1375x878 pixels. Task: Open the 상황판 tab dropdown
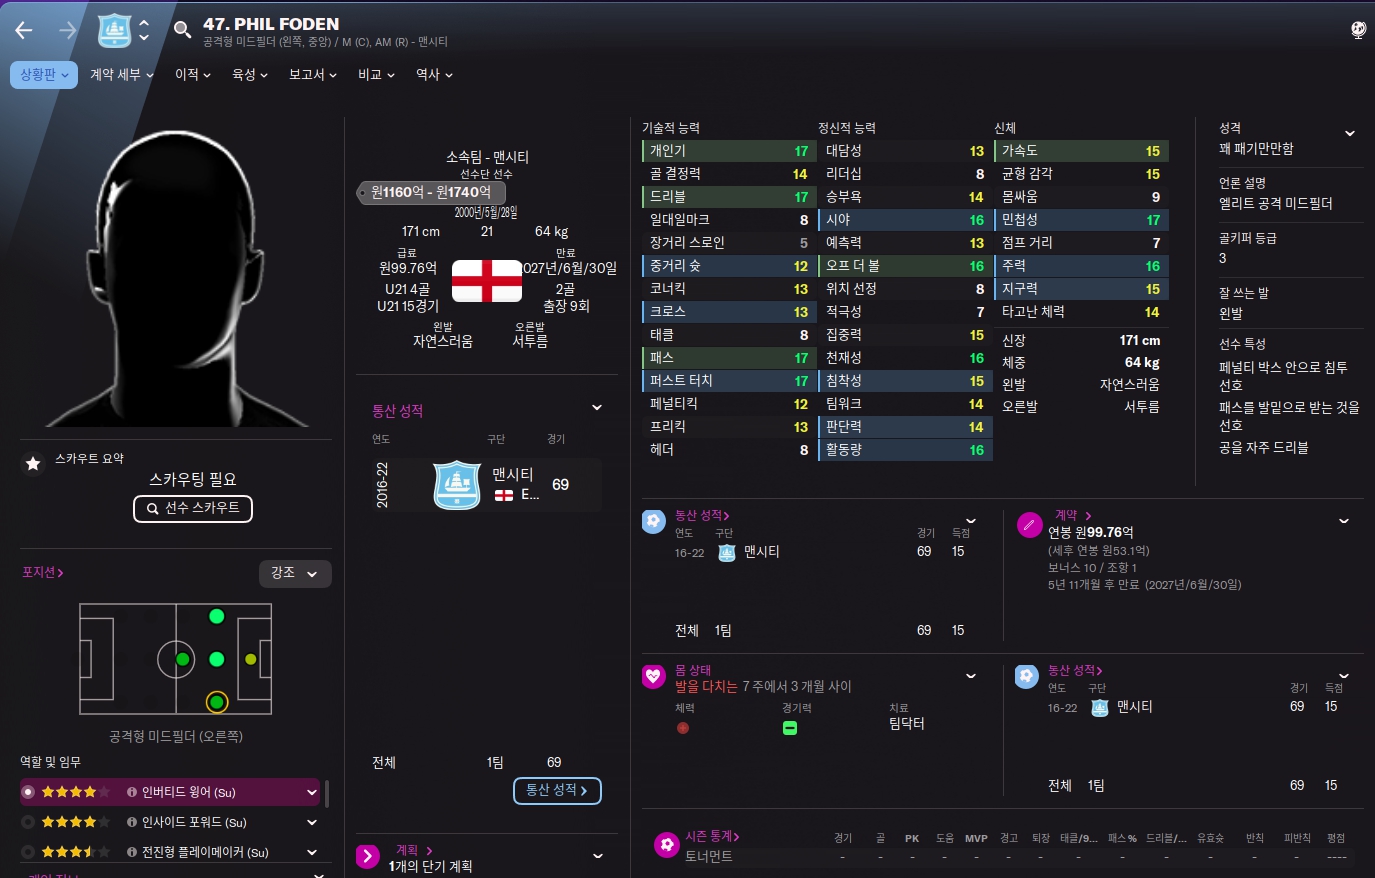click(x=44, y=75)
